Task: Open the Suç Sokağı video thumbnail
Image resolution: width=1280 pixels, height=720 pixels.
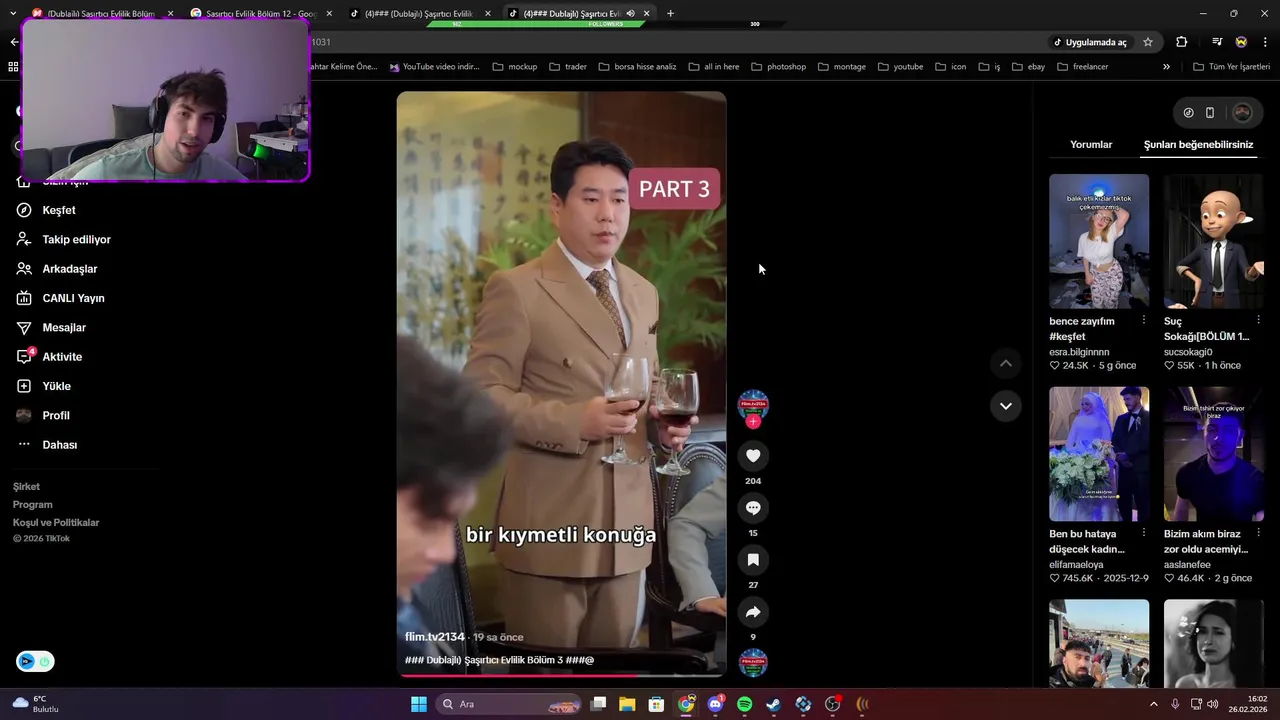Action: point(1214,241)
